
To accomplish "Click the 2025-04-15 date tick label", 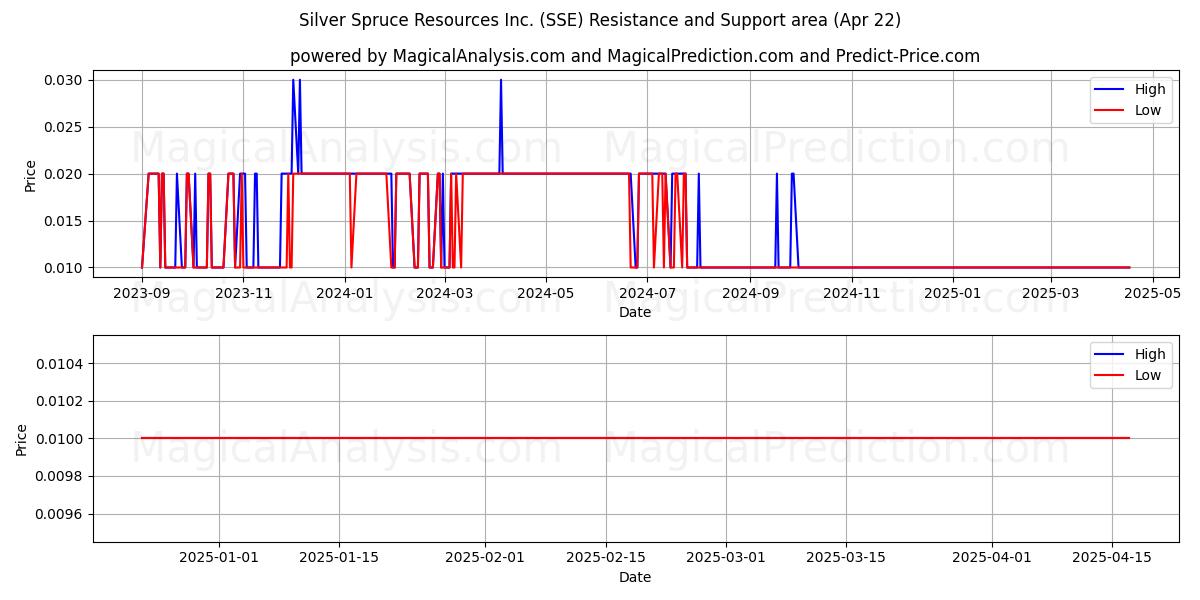I will [1112, 559].
